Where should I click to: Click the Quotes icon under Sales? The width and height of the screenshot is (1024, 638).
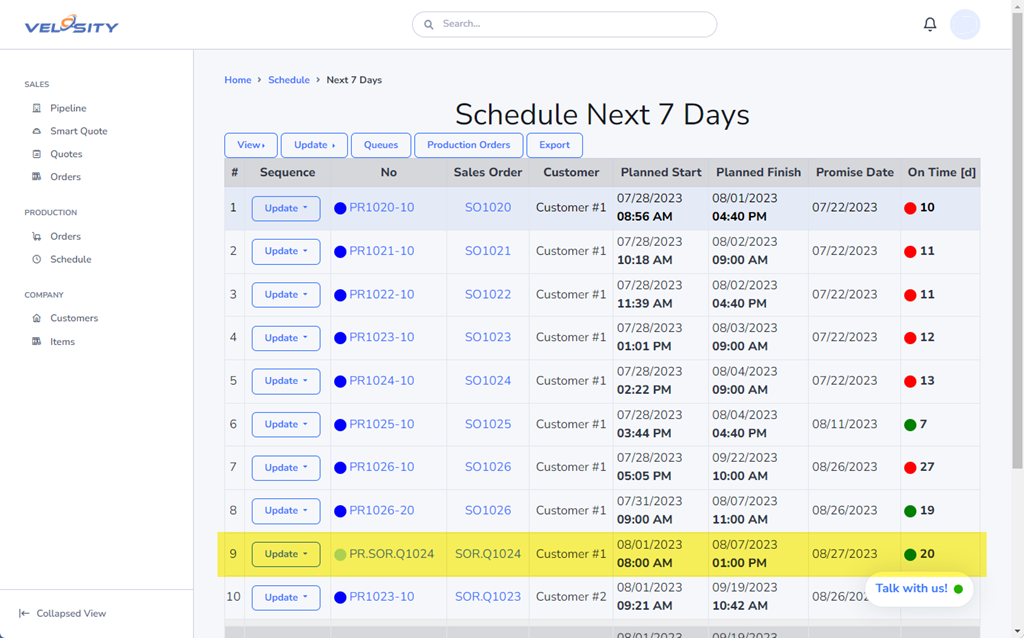37,154
